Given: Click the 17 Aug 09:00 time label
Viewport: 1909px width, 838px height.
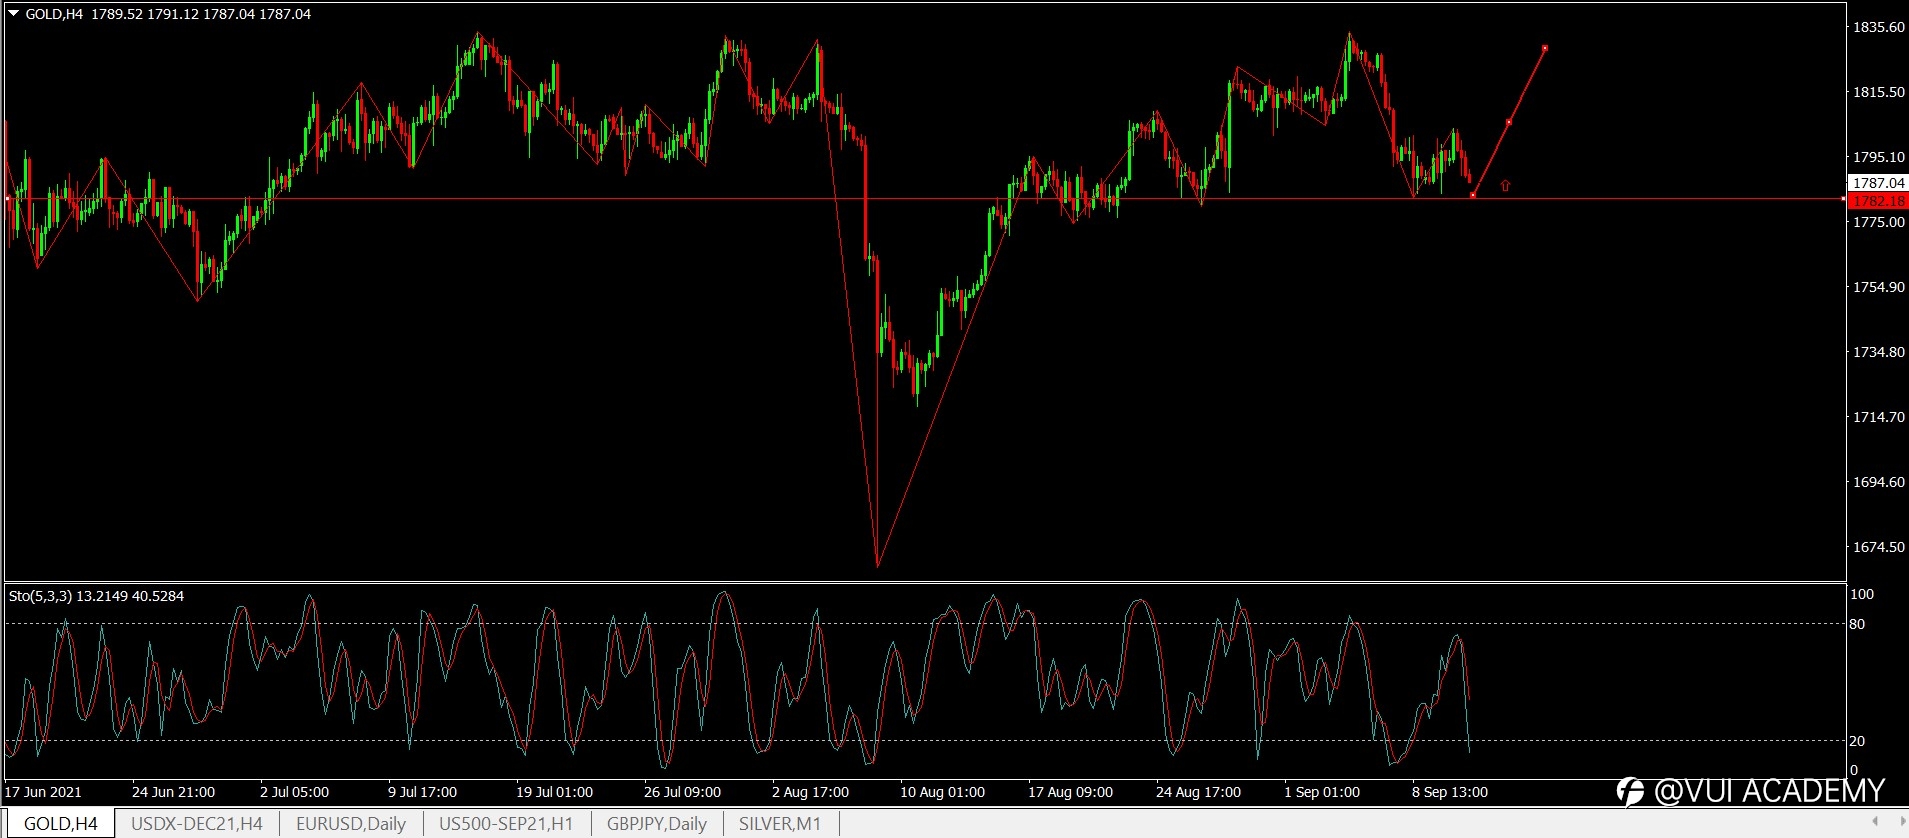Looking at the screenshot, I should tap(1070, 792).
